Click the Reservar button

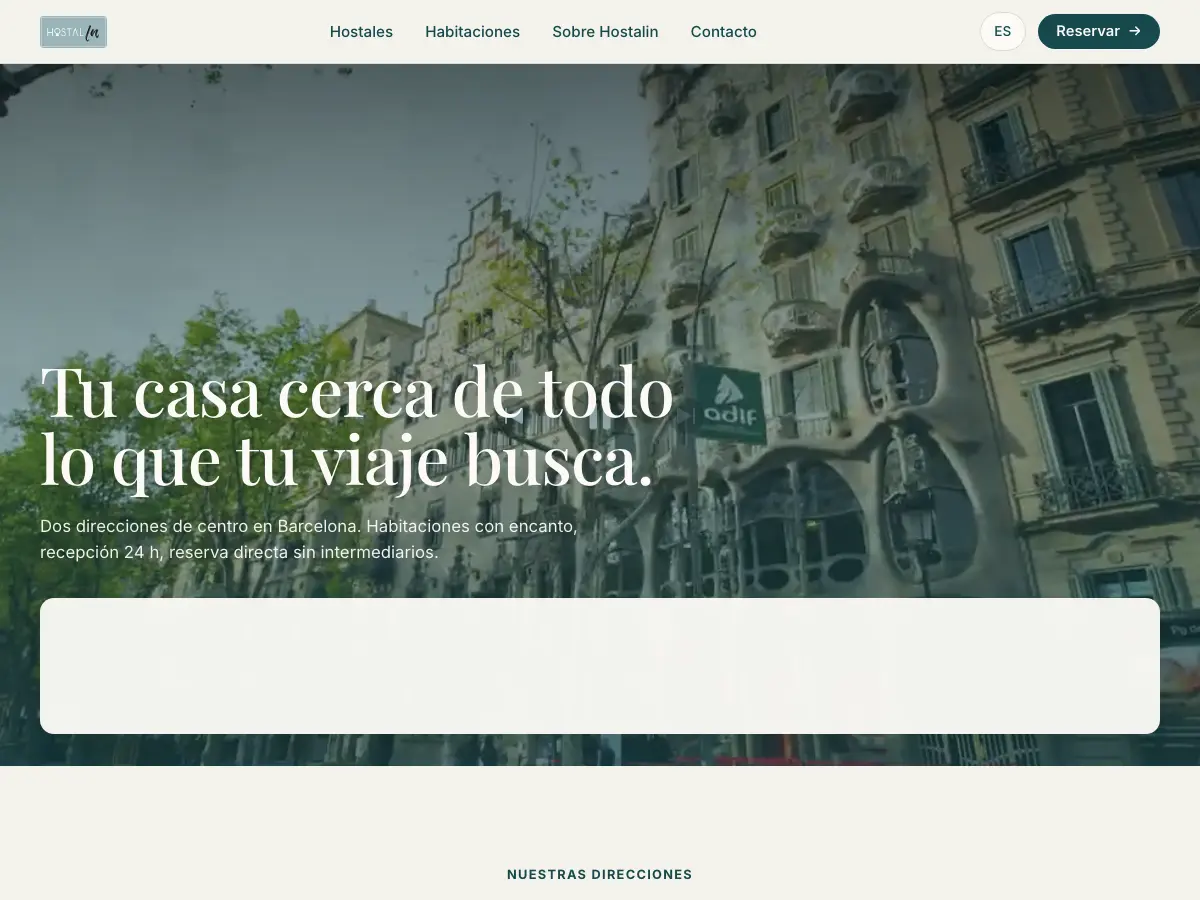(1098, 31)
